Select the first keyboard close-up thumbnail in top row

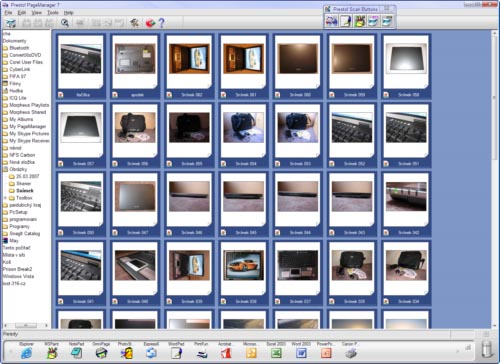[x=81, y=59]
